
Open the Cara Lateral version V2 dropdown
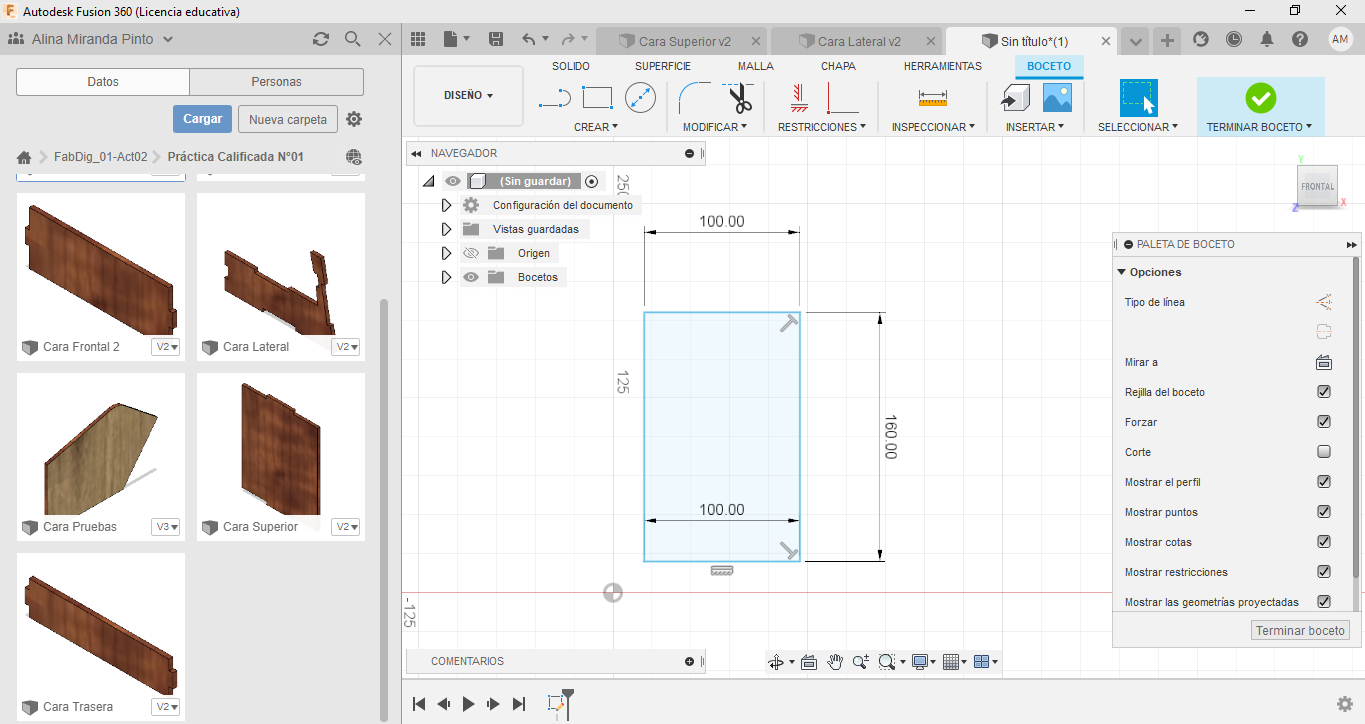(x=345, y=347)
